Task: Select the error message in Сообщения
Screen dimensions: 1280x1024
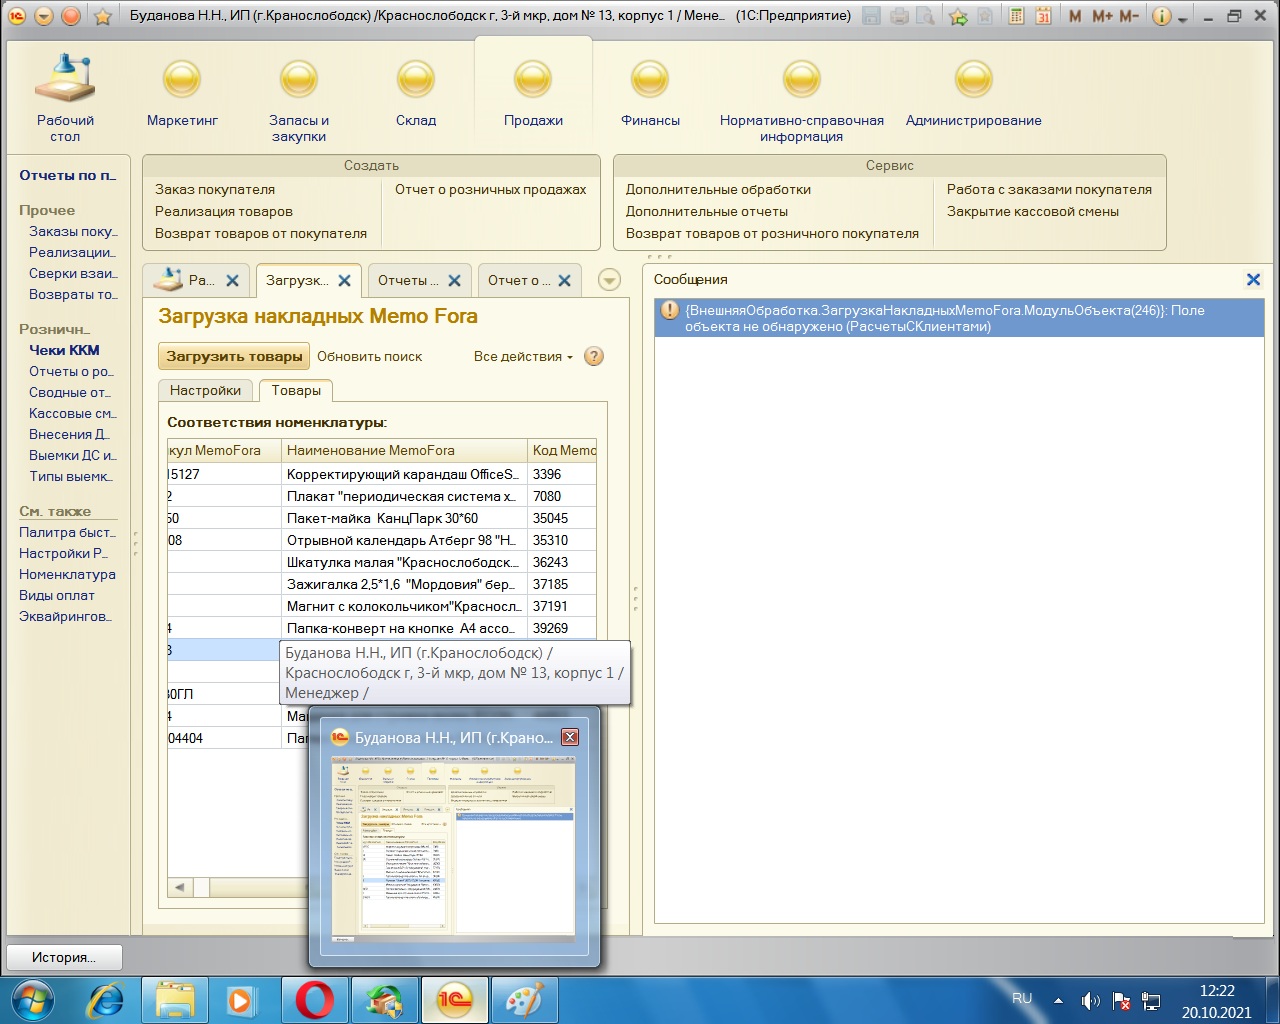Action: coord(959,318)
